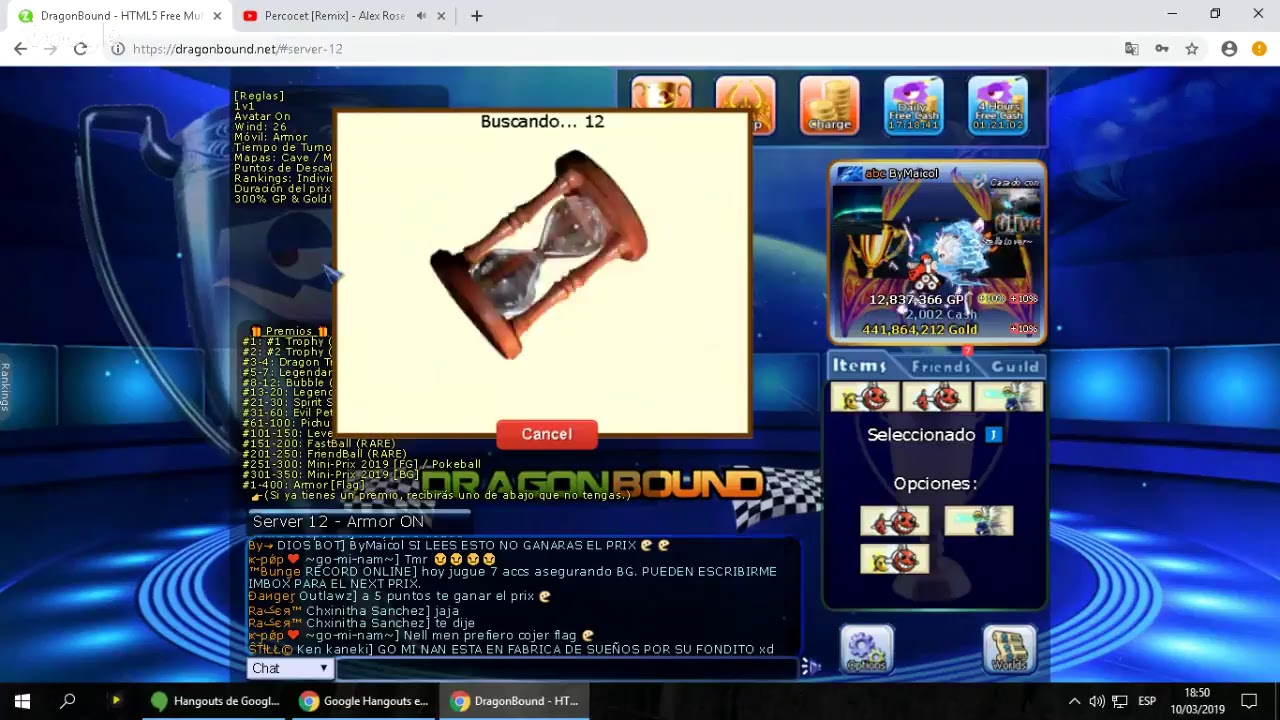Go back to the previous page
The width and height of the screenshot is (1280, 720).
click(x=20, y=49)
